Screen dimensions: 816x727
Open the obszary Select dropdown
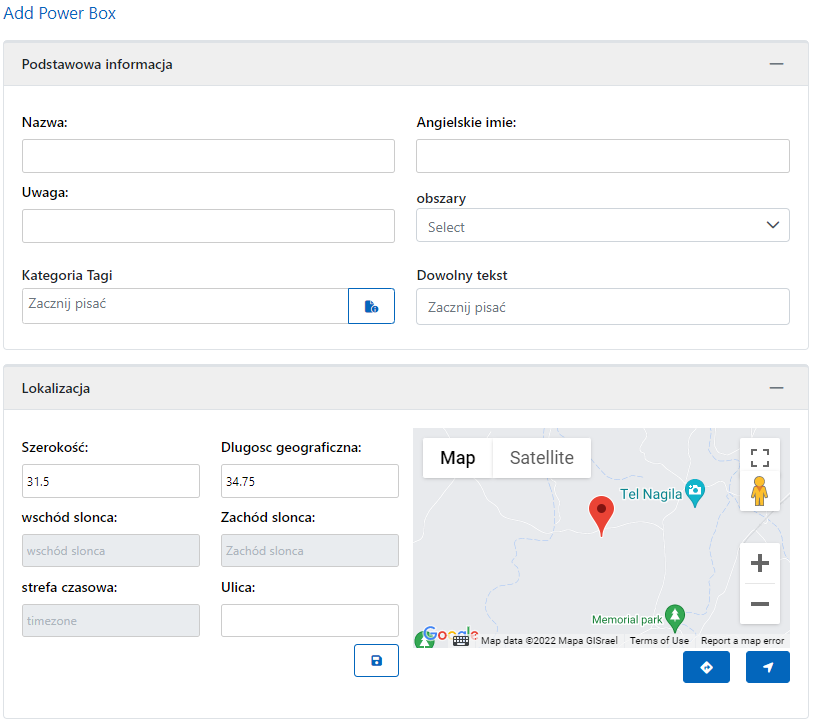click(x=602, y=226)
